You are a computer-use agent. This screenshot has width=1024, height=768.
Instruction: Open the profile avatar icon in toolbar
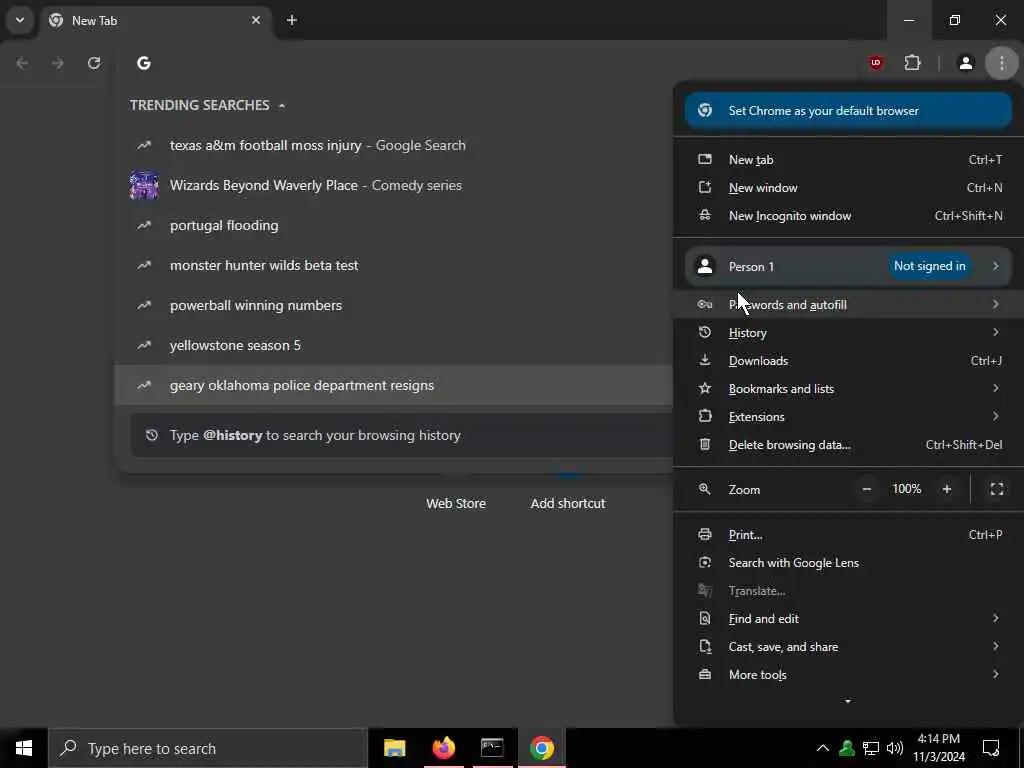click(x=966, y=63)
